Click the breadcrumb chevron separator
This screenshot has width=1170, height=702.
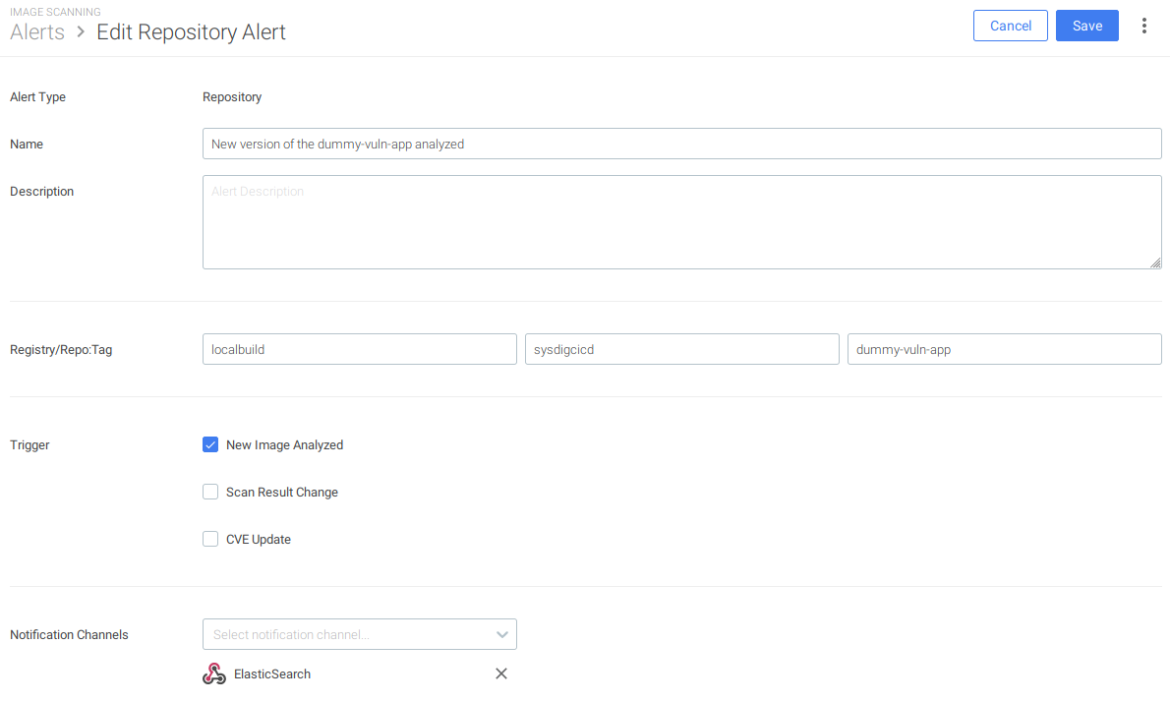click(81, 32)
